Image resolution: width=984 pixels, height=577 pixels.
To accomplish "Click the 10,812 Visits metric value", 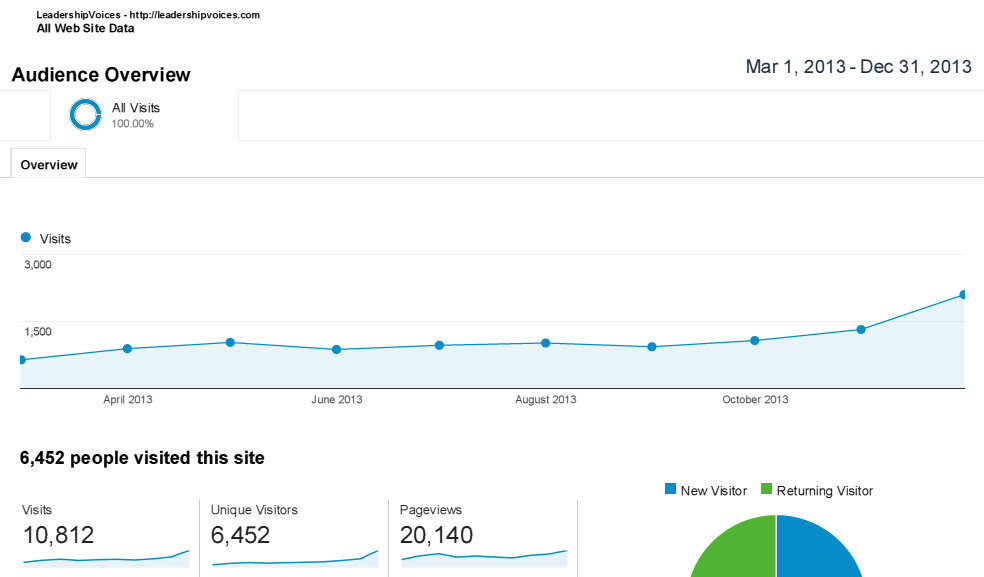I will pos(58,535).
